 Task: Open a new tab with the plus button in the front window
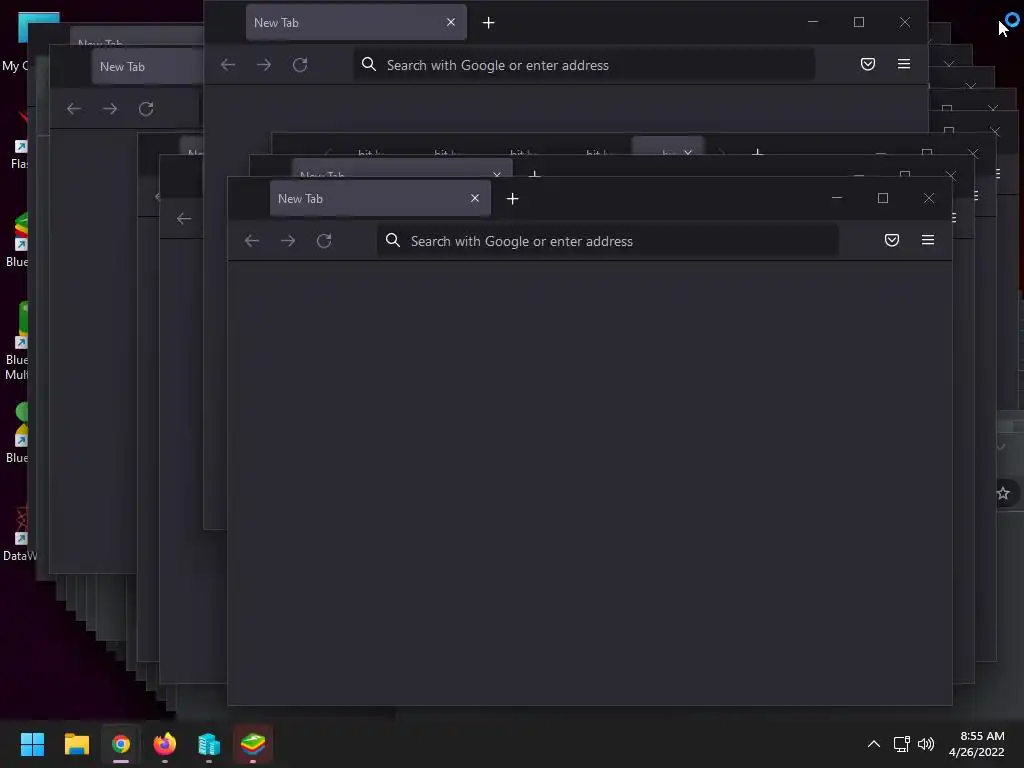tap(513, 199)
